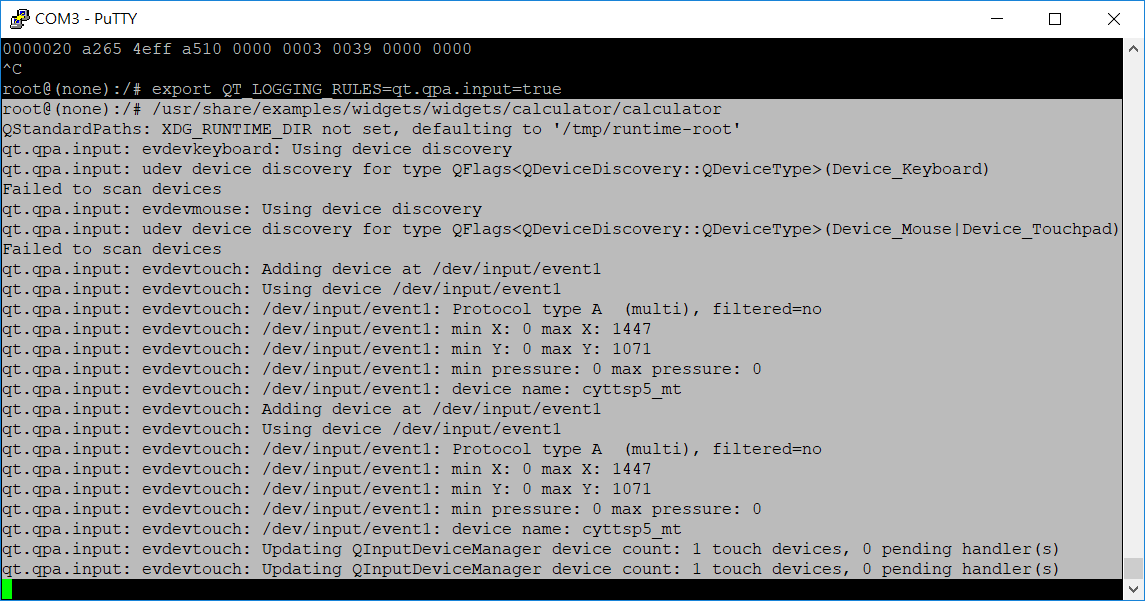Click the ^C interrupt text line
This screenshot has height=601, width=1145.
(x=12, y=68)
